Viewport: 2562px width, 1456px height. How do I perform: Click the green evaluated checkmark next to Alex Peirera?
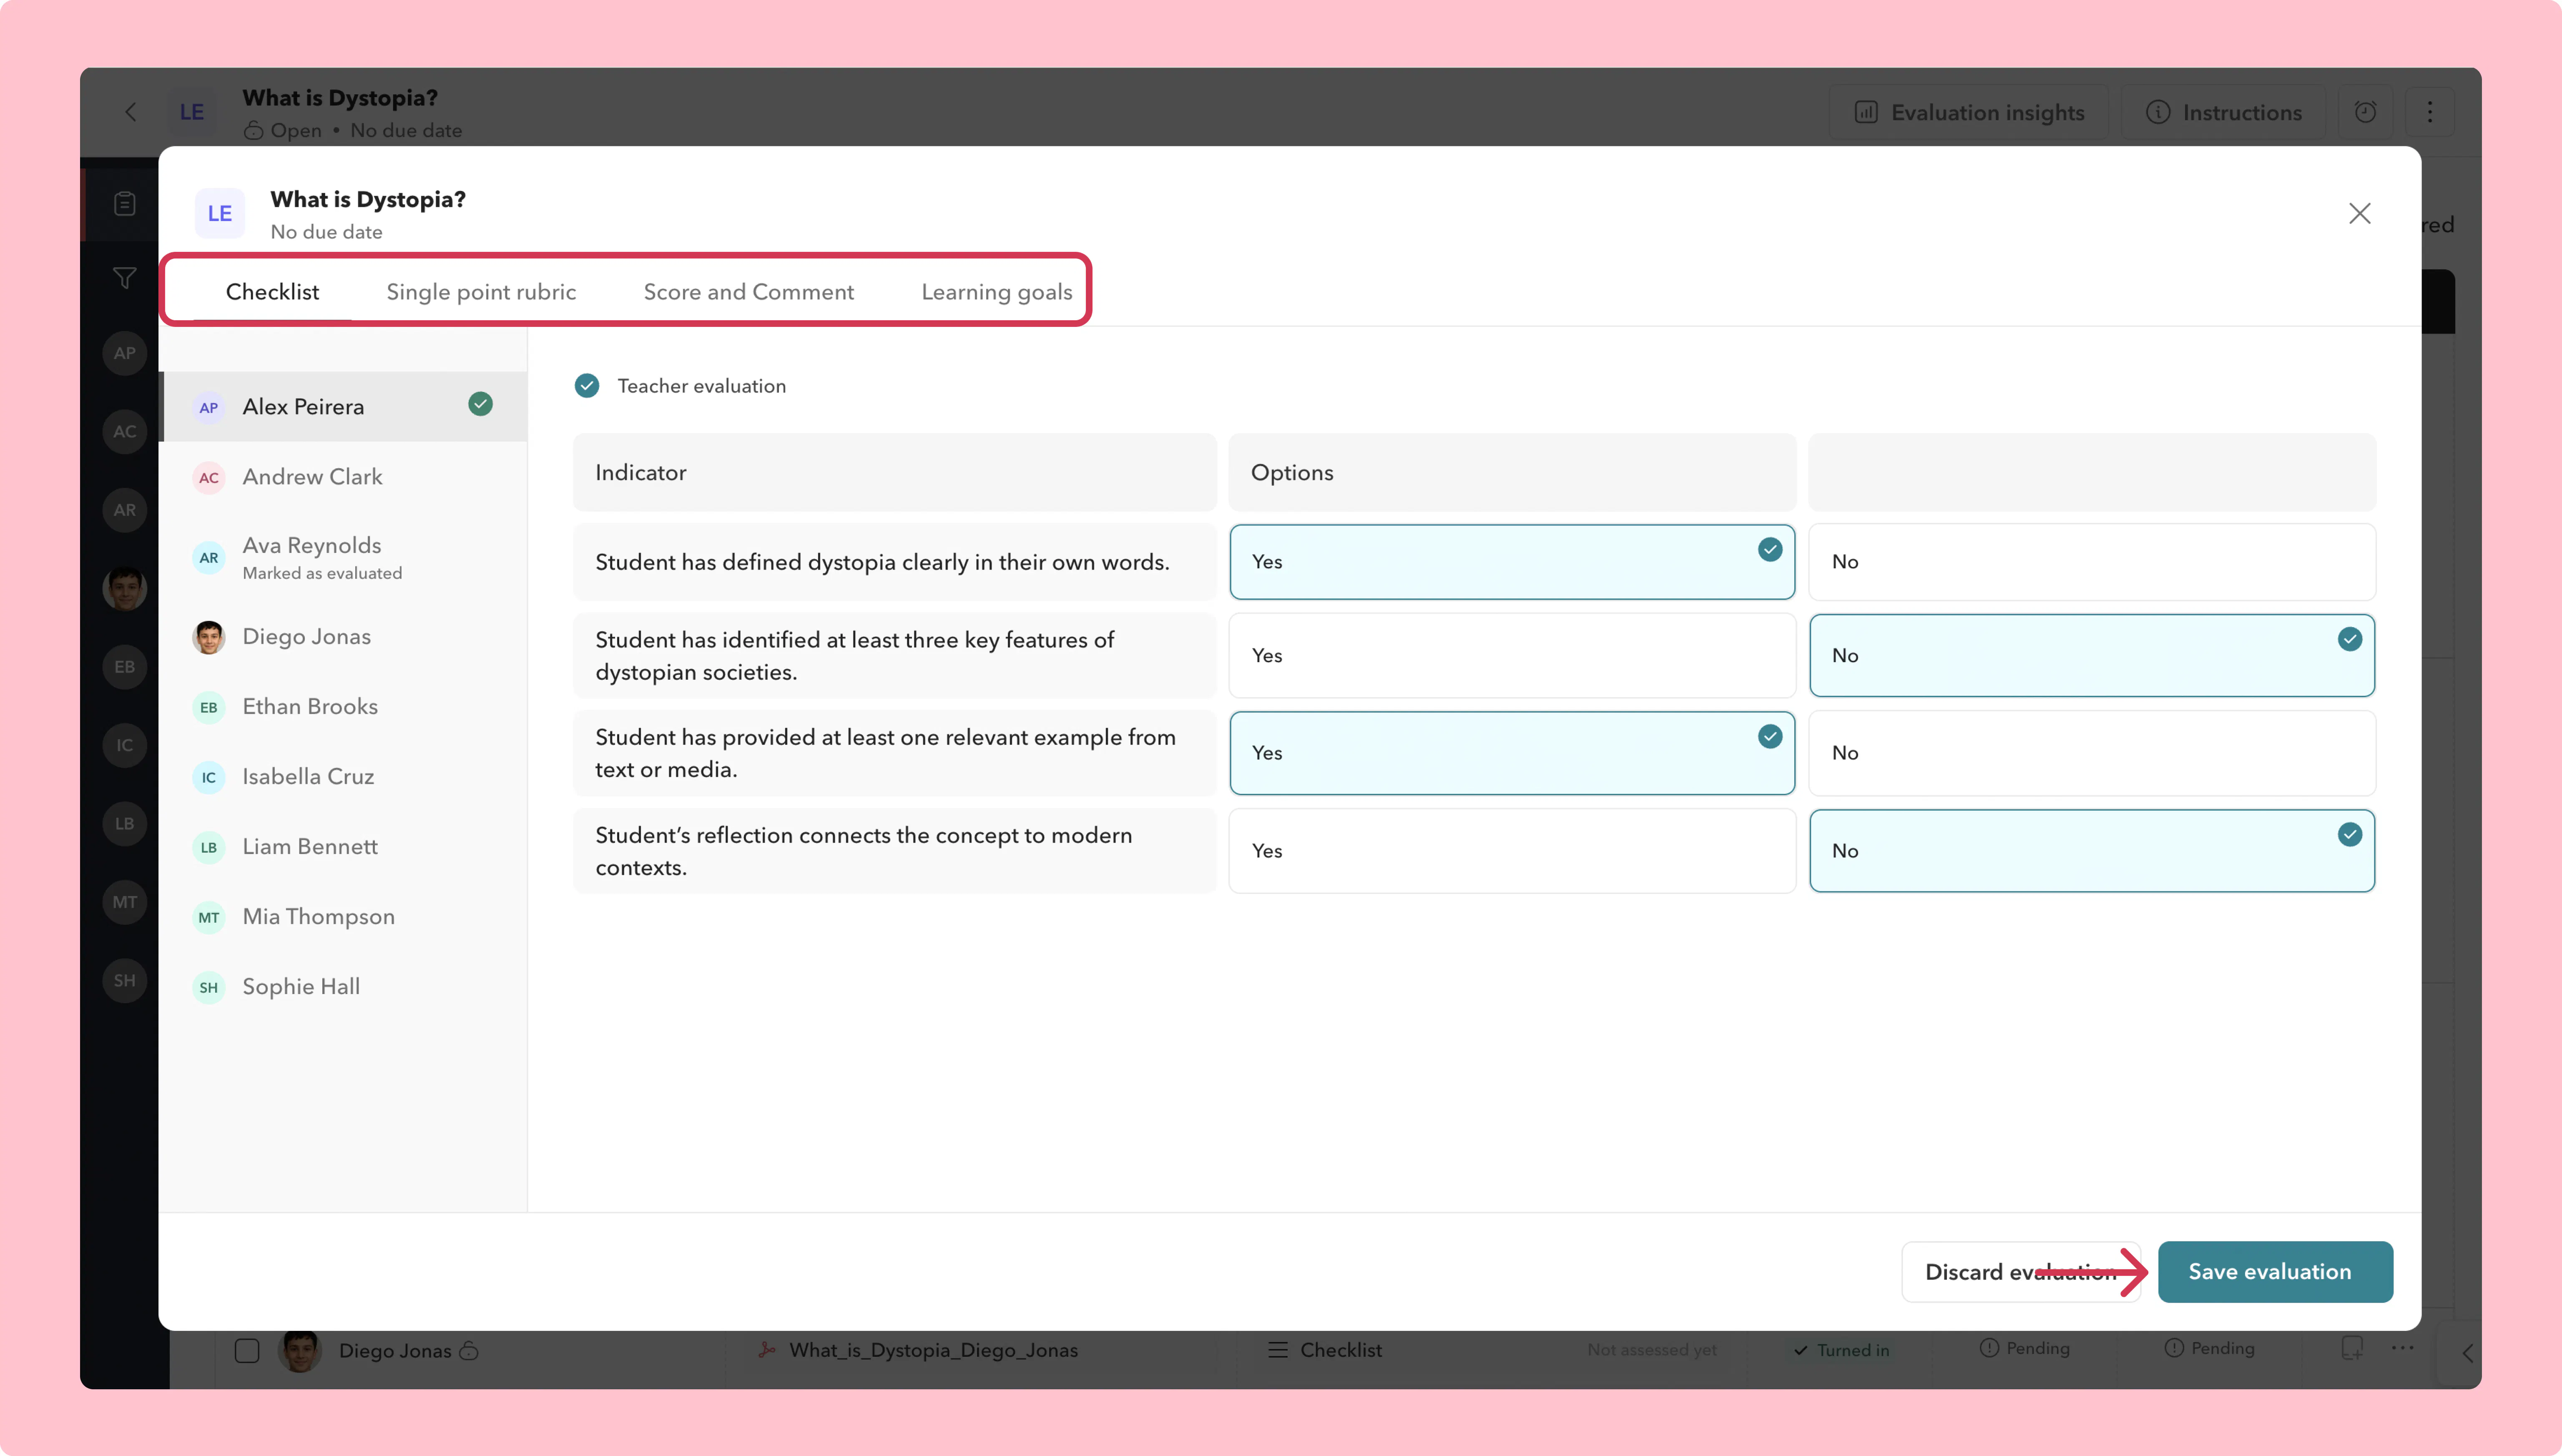pos(480,404)
